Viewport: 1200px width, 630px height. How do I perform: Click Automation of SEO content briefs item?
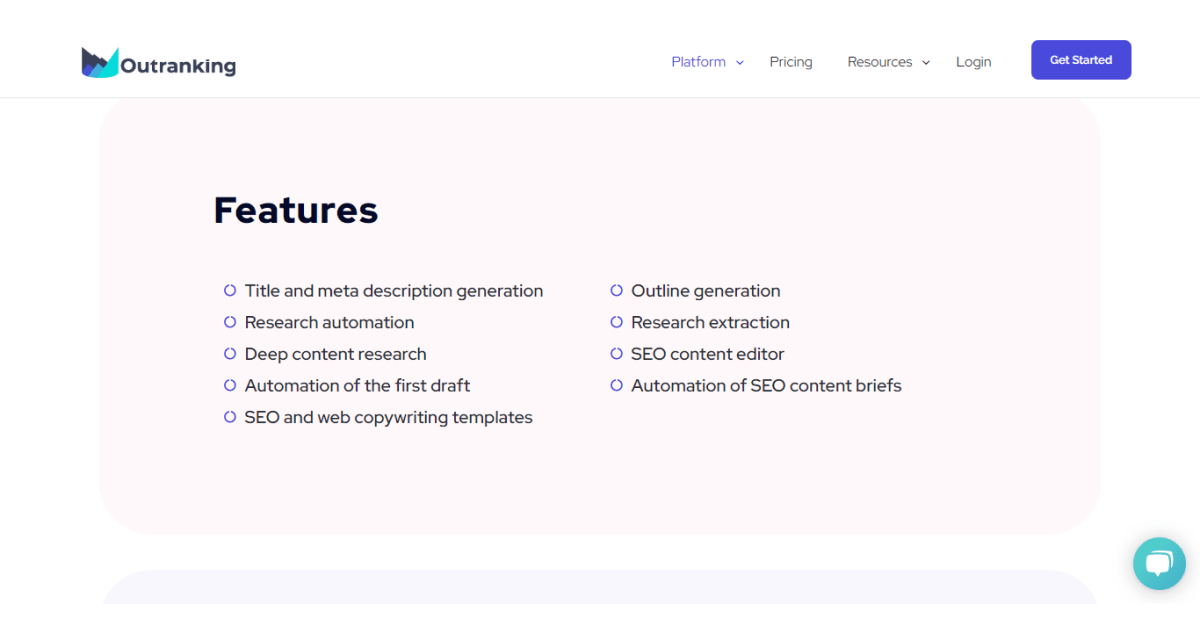[x=766, y=386]
